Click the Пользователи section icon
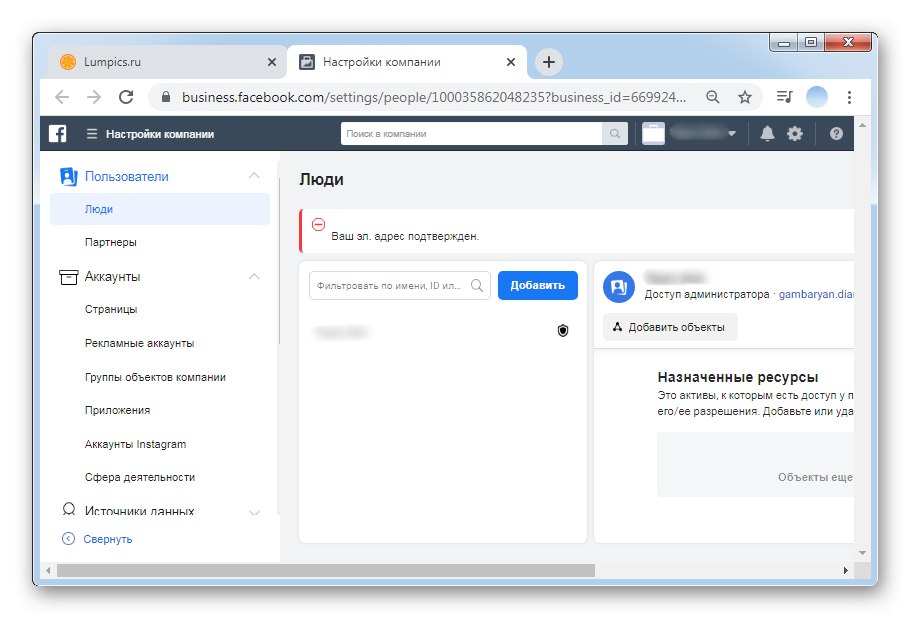 coord(69,177)
